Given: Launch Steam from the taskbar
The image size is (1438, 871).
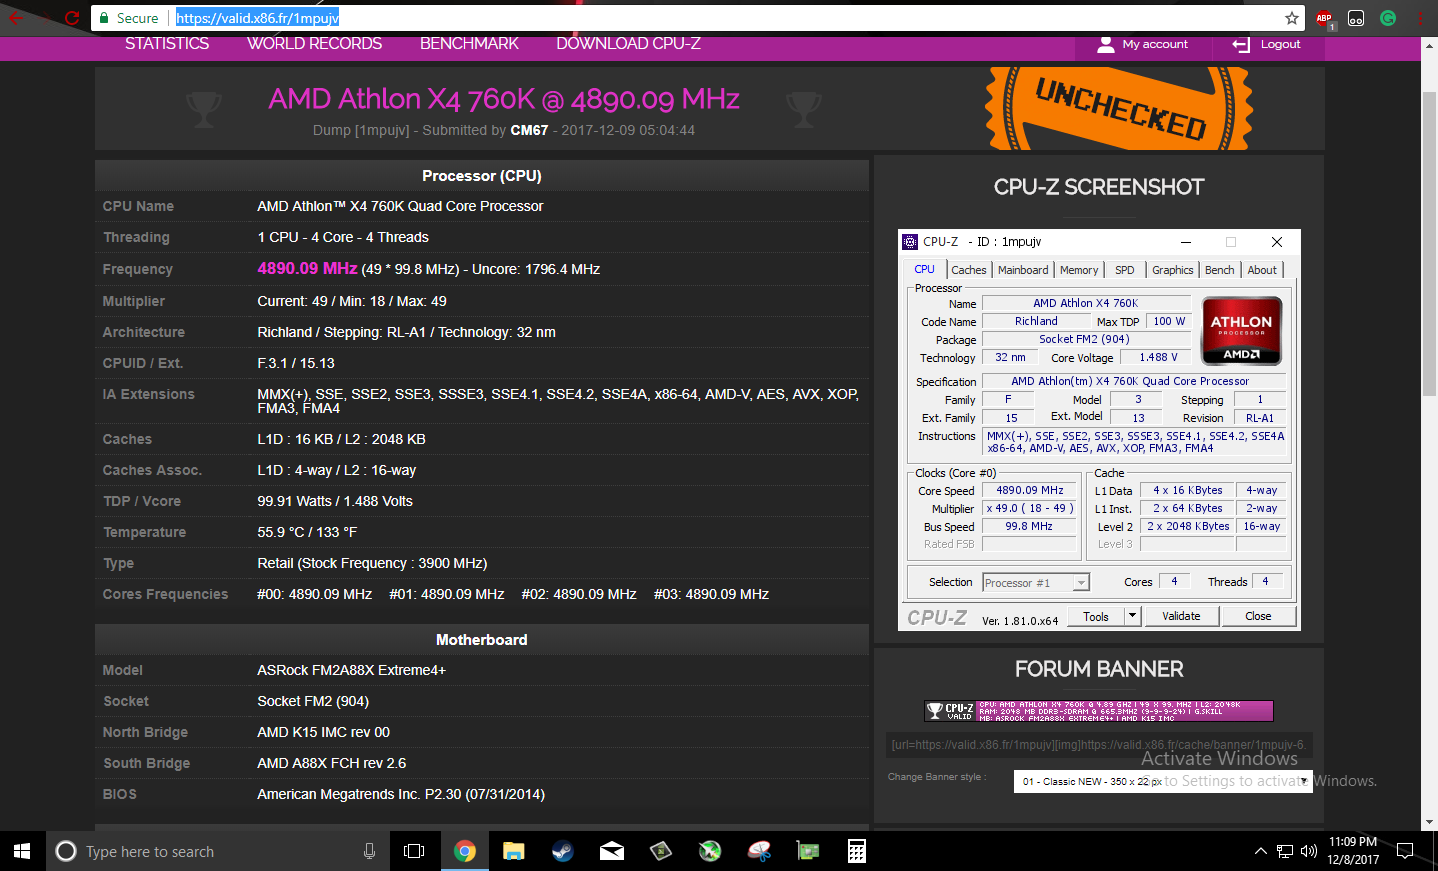Looking at the screenshot, I should (562, 851).
